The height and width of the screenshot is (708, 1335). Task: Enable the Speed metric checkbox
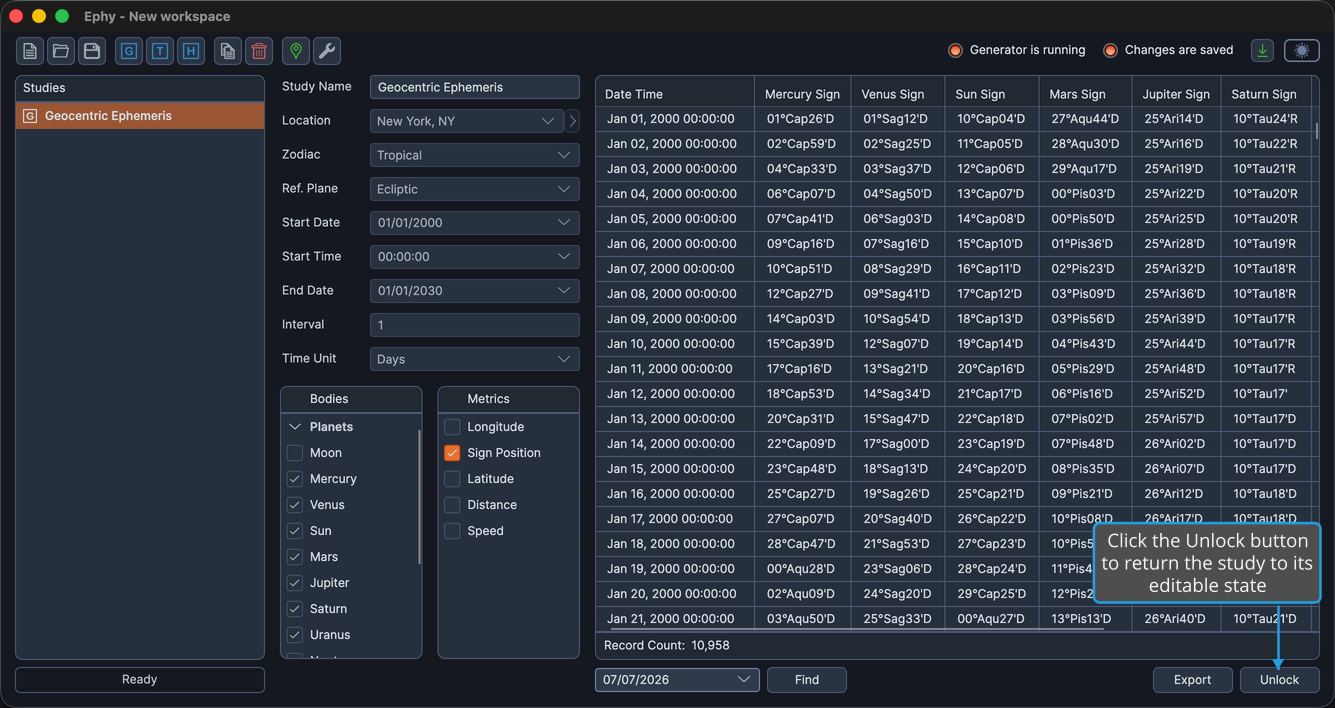tap(452, 531)
